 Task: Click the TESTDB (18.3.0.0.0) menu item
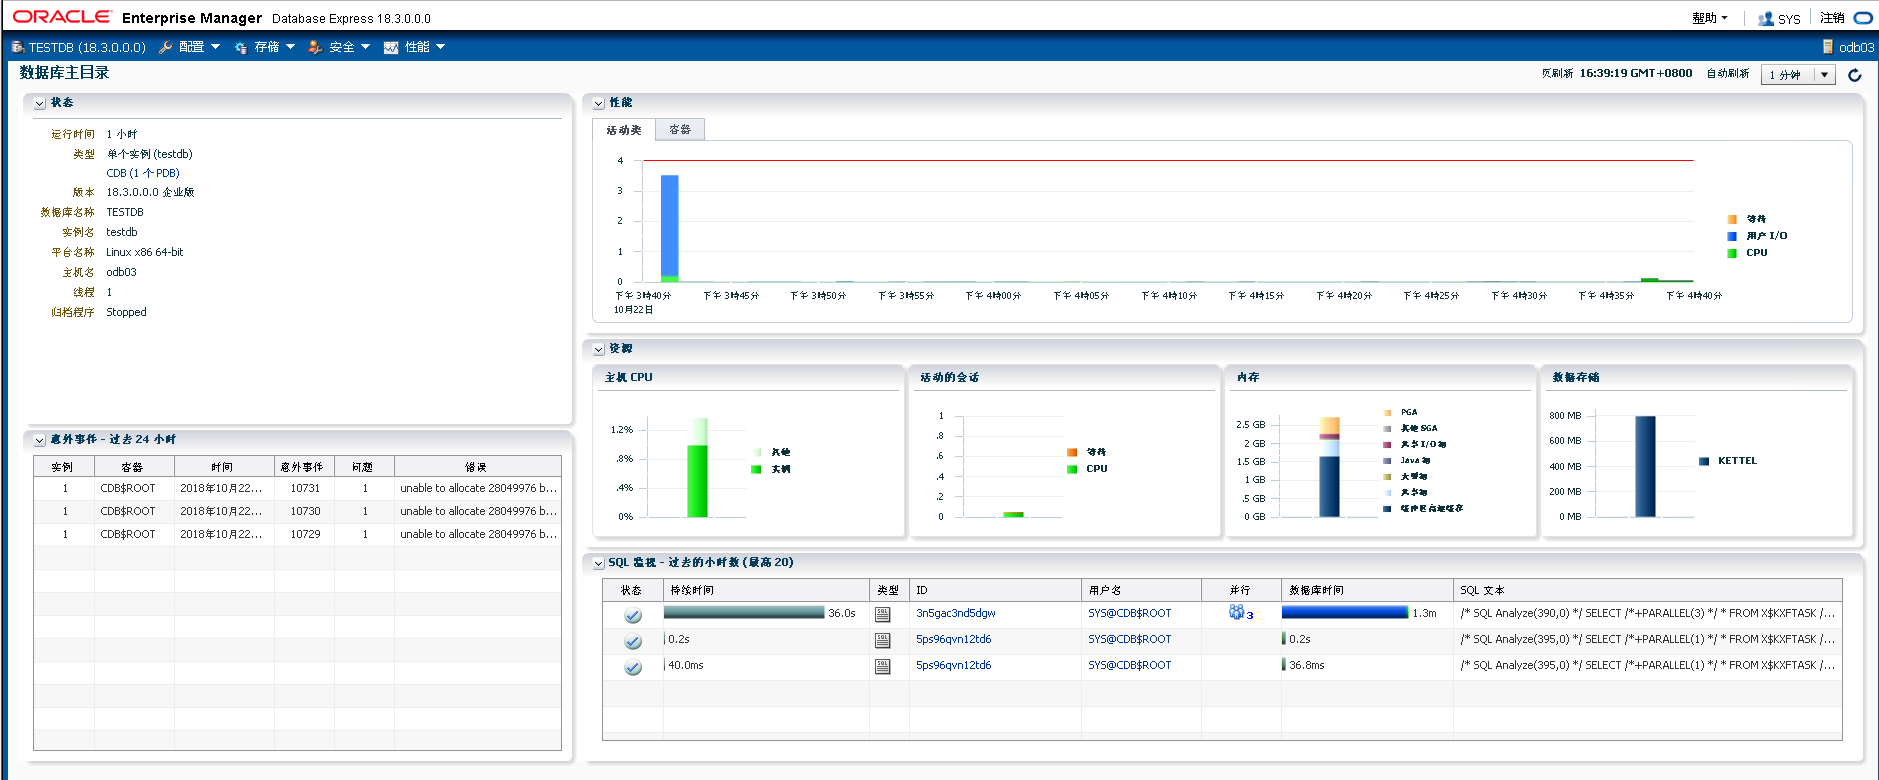coord(87,47)
